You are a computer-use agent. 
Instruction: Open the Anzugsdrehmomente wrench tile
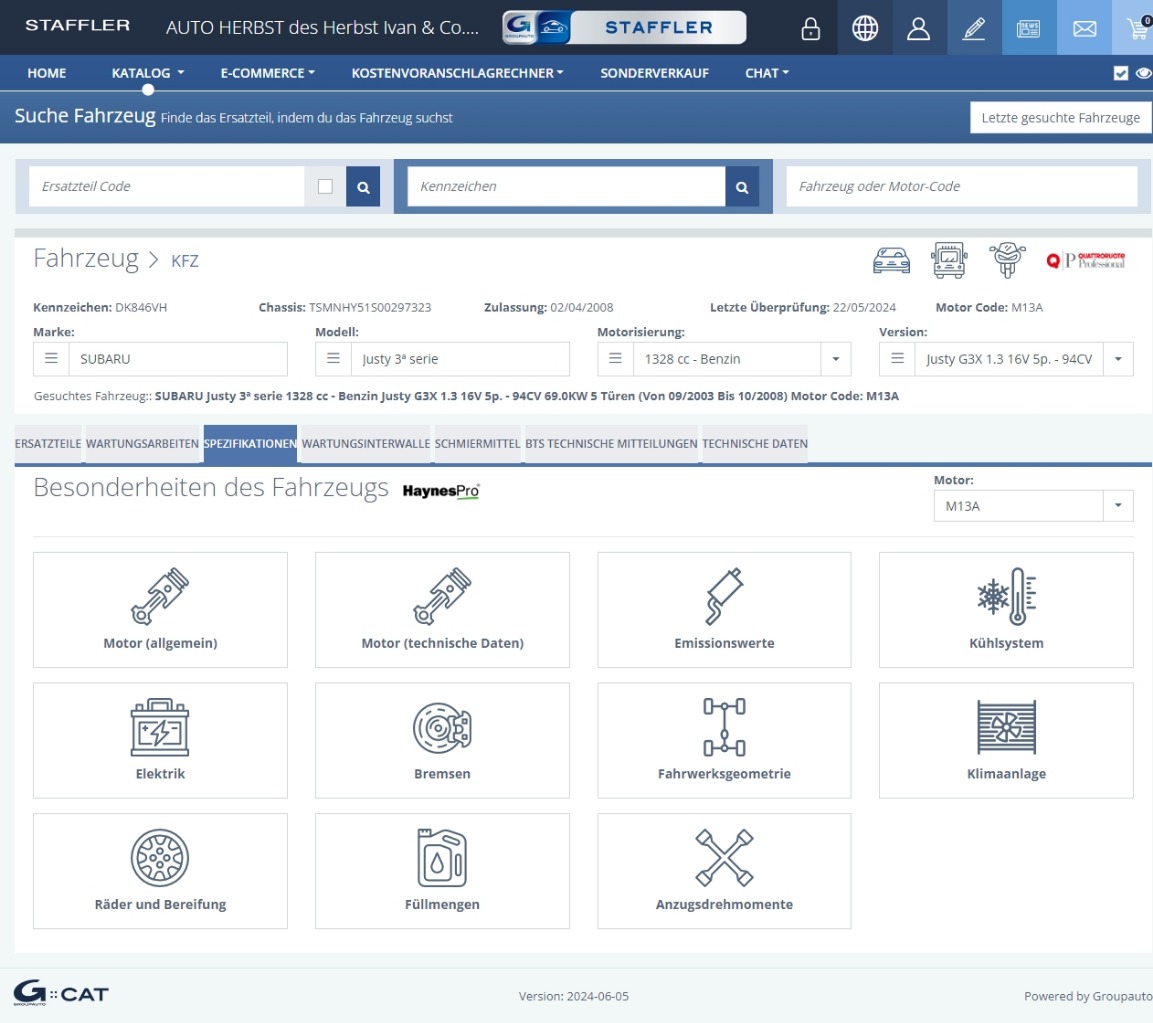pos(724,871)
